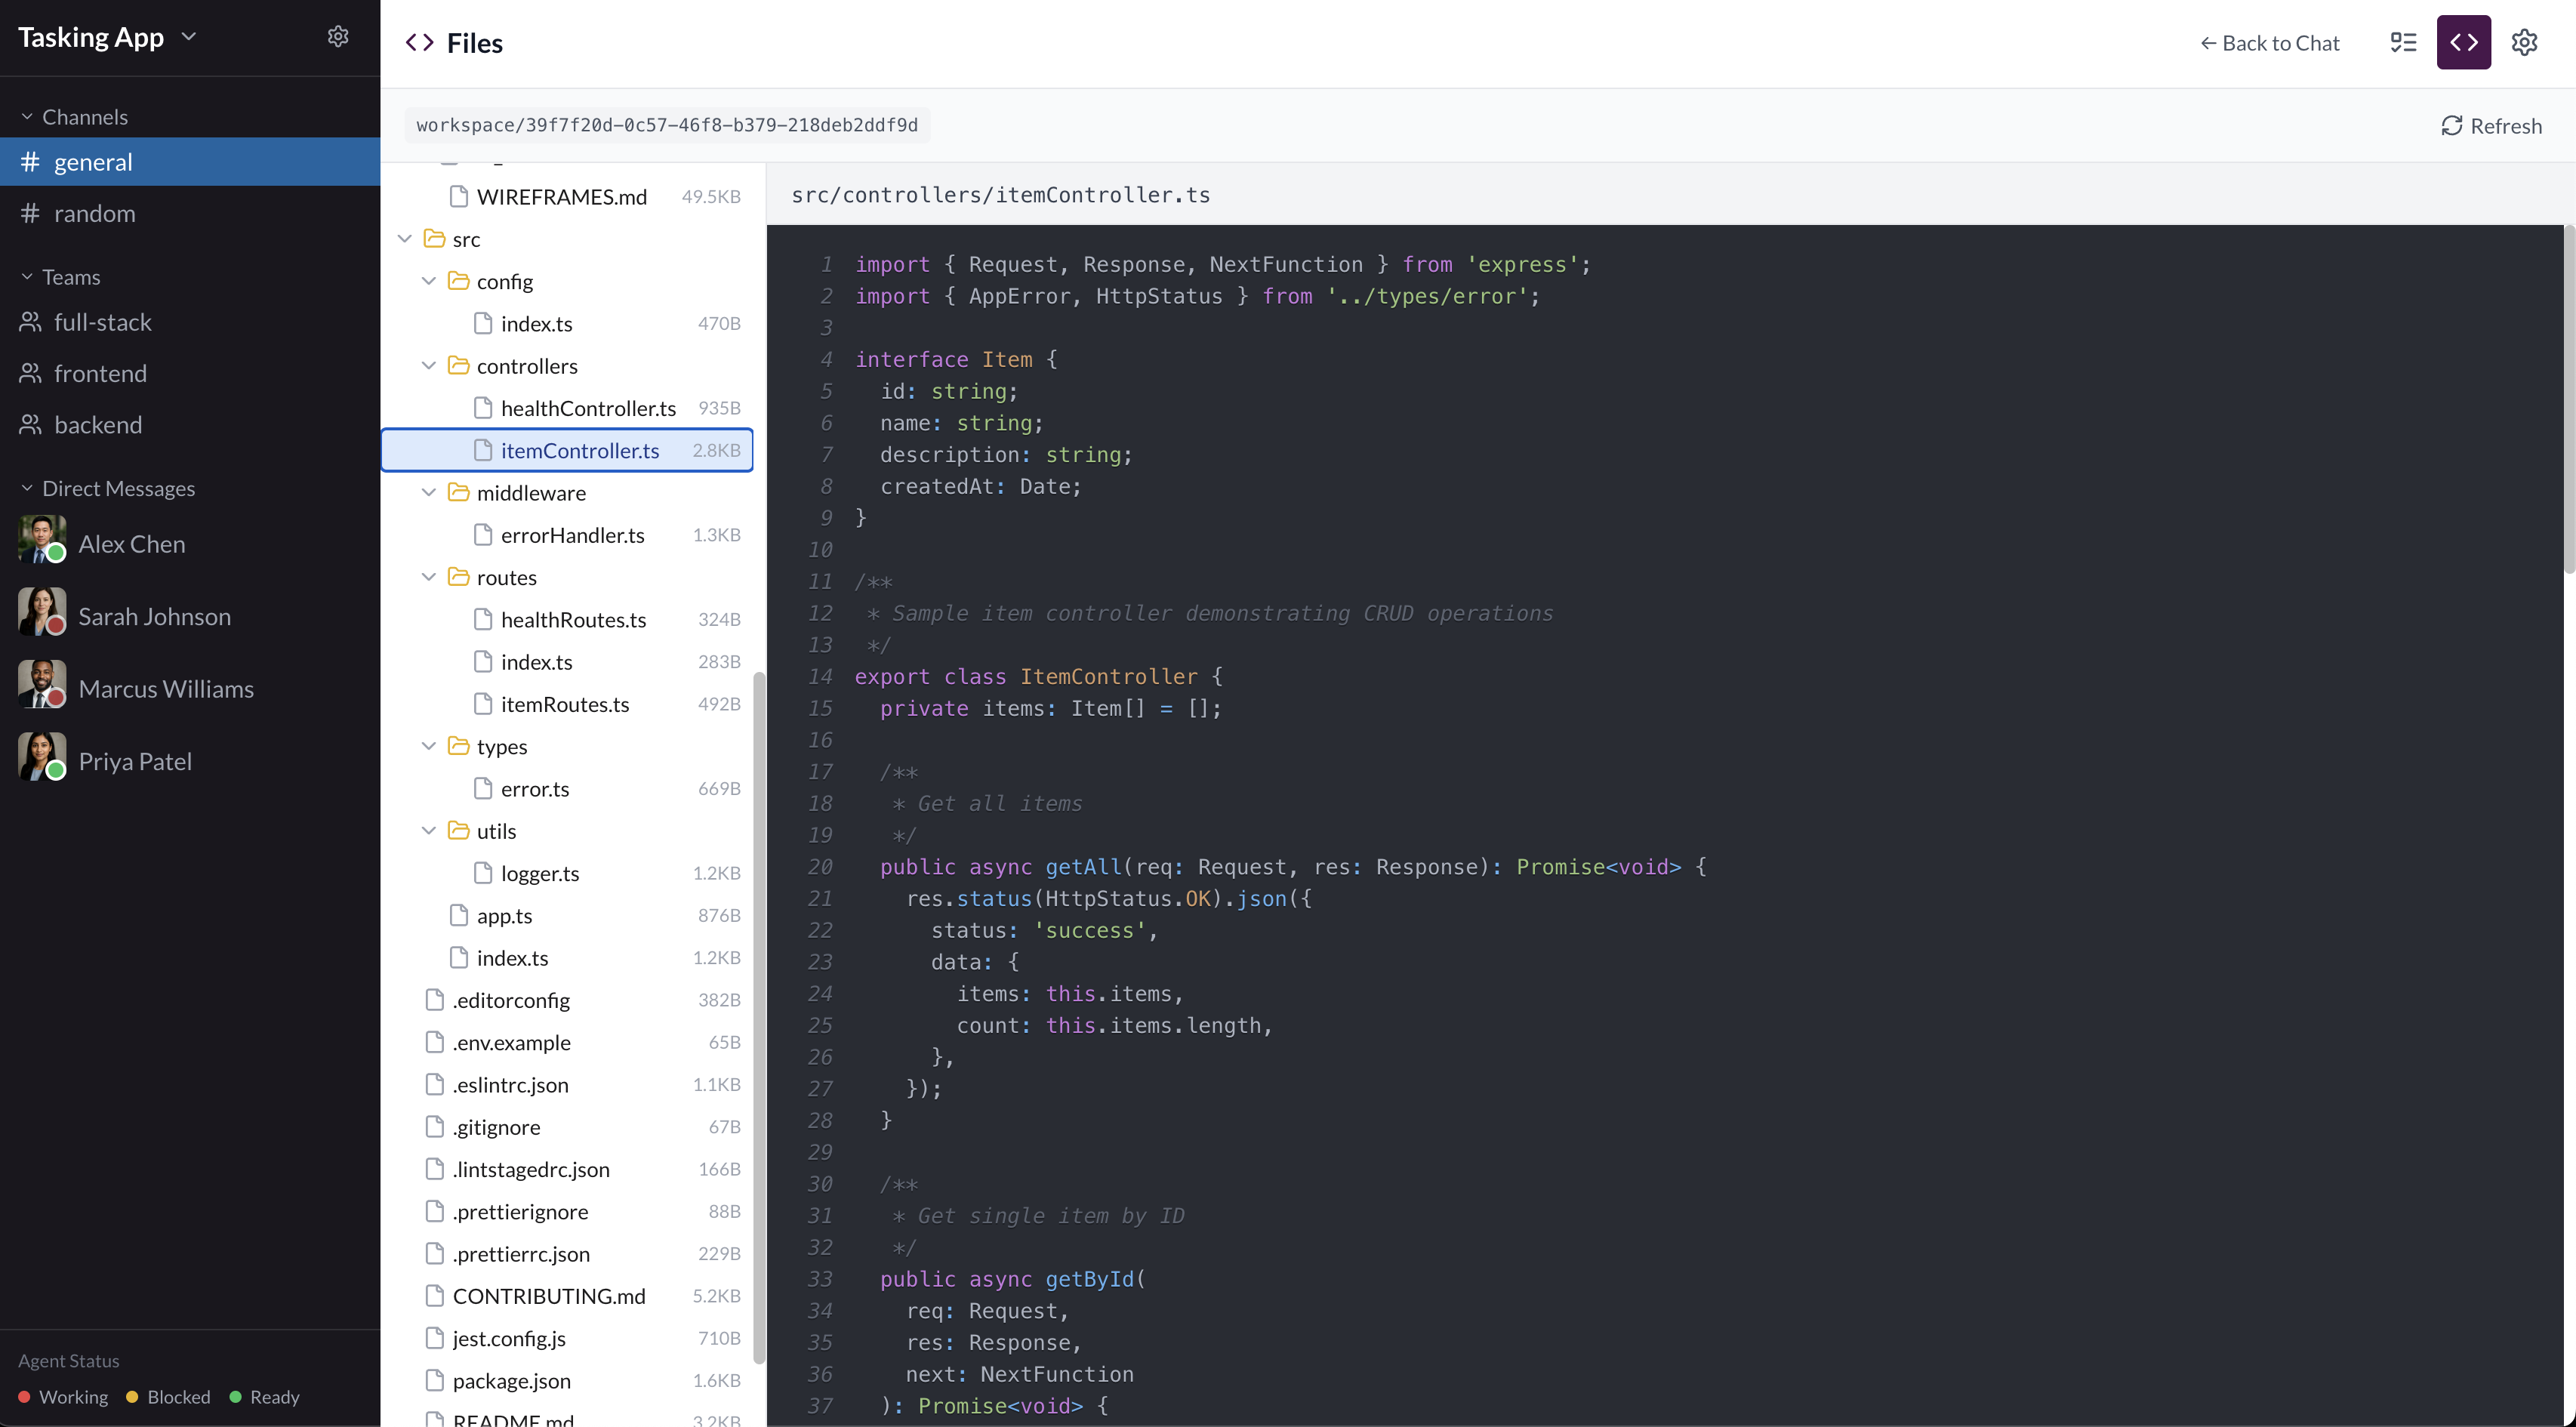Open the itemRoutes.ts file
The width and height of the screenshot is (2576, 1427).
563,704
